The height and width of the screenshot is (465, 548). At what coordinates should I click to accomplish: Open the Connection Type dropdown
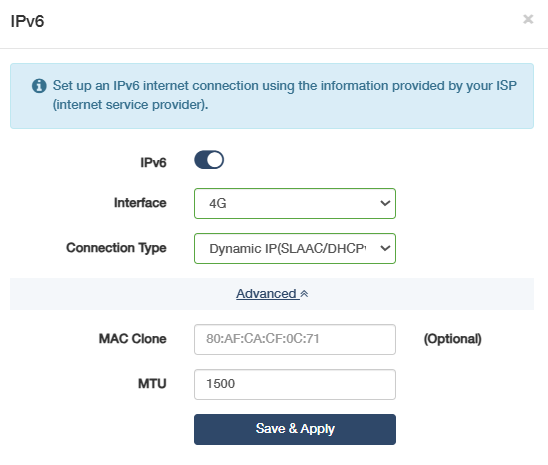click(x=295, y=248)
